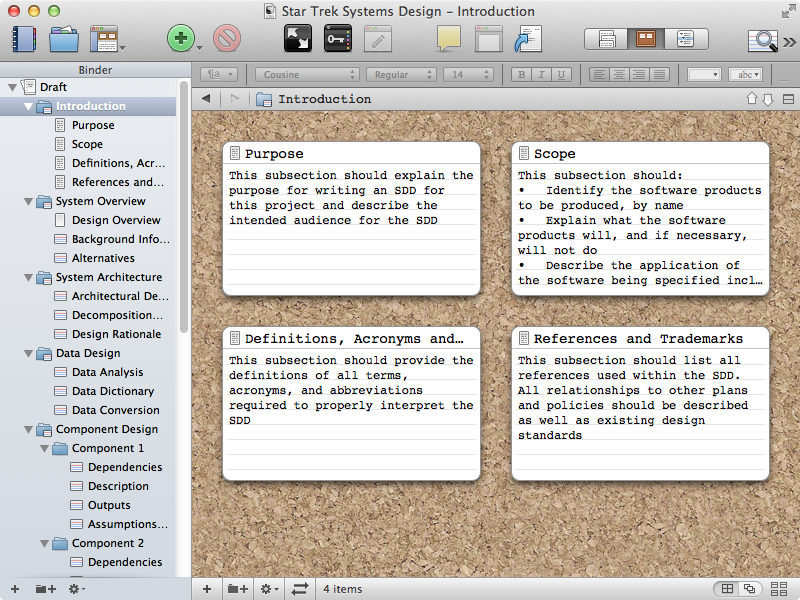Toggle auto-load selection arrows icon
Viewport: 800px width, 600px height.
[x=299, y=589]
